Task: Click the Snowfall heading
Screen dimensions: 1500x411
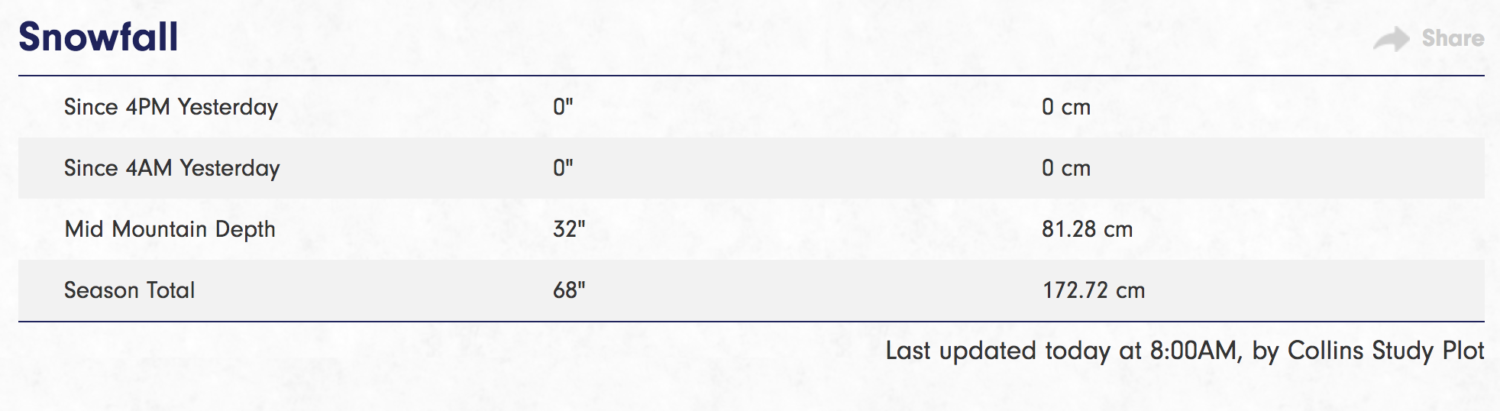Action: 98,37
